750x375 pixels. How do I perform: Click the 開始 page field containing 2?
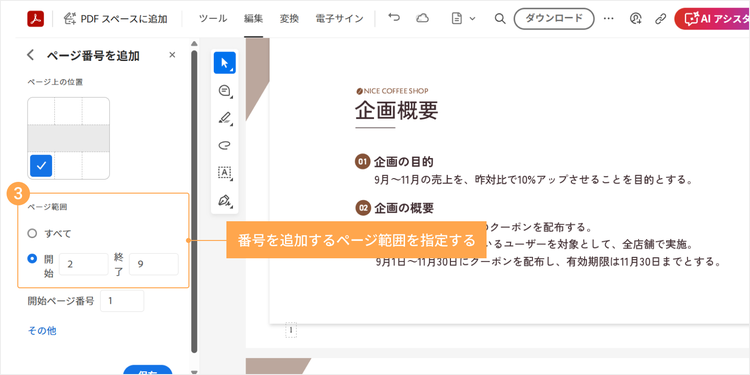tap(84, 264)
